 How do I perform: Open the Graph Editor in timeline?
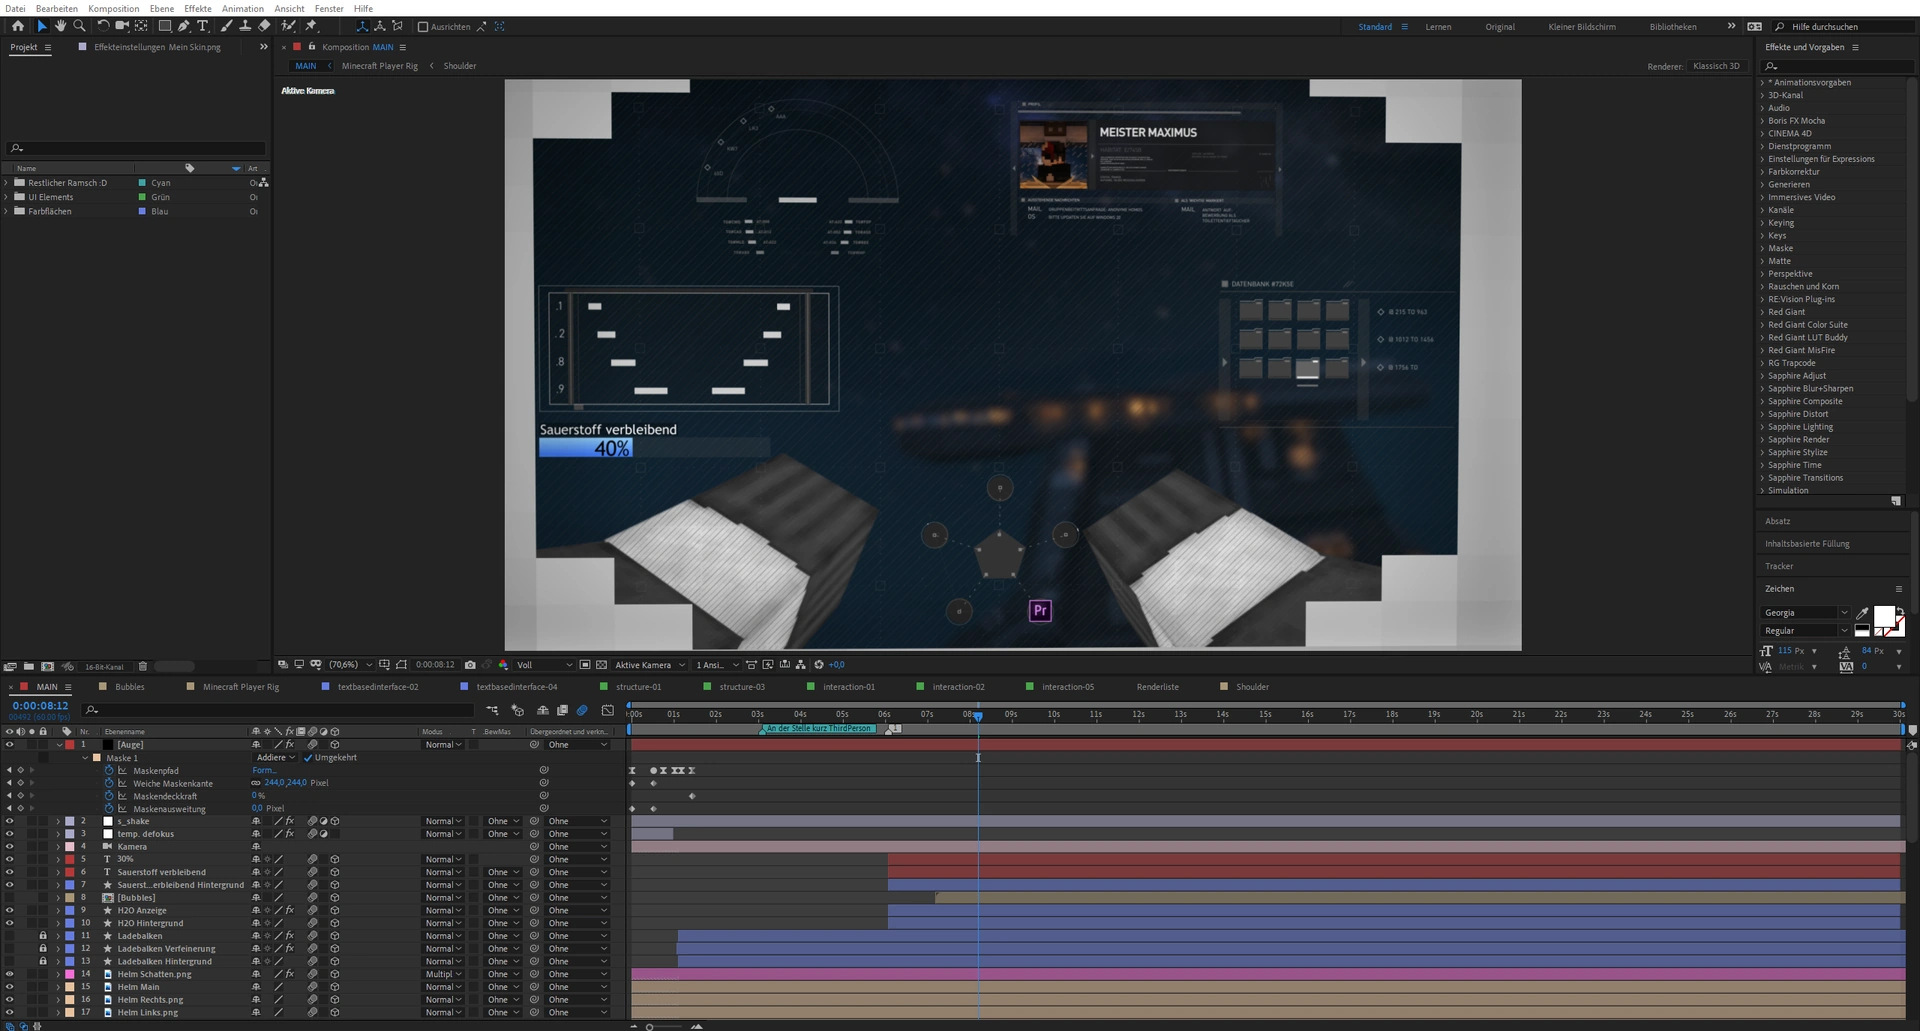pos(607,710)
